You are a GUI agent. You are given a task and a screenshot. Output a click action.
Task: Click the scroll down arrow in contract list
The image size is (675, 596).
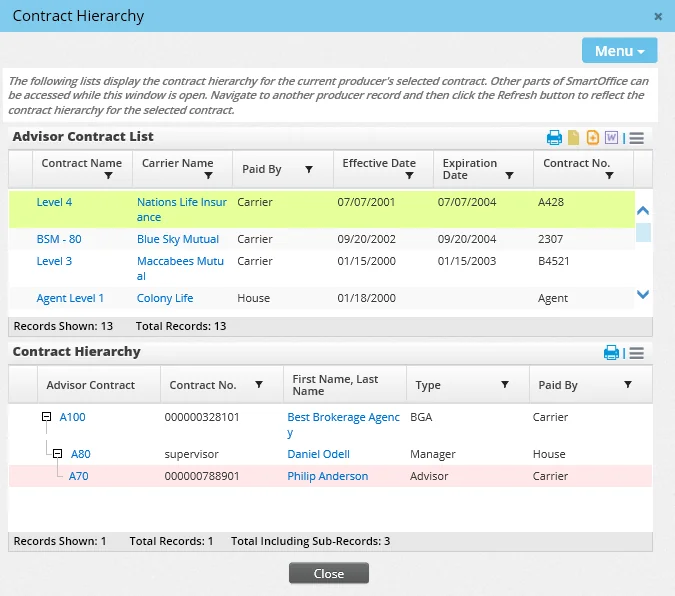point(643,294)
